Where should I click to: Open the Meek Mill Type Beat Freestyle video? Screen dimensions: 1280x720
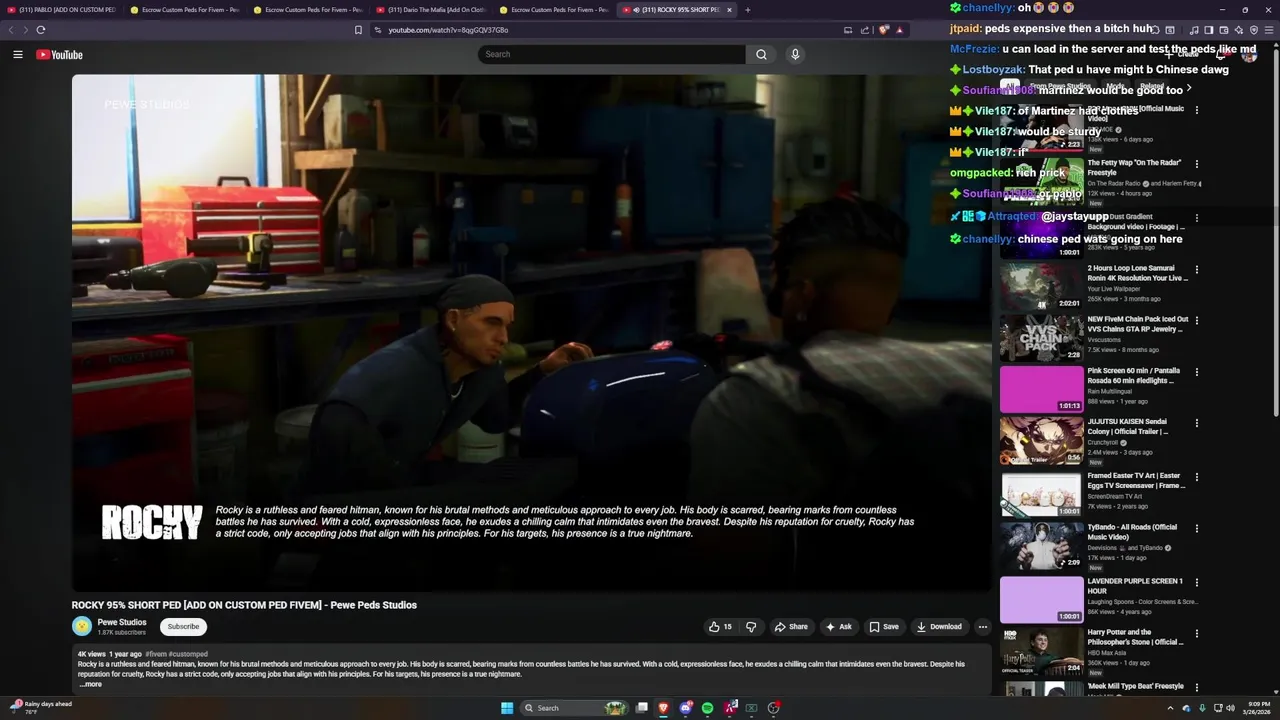click(x=1136, y=687)
